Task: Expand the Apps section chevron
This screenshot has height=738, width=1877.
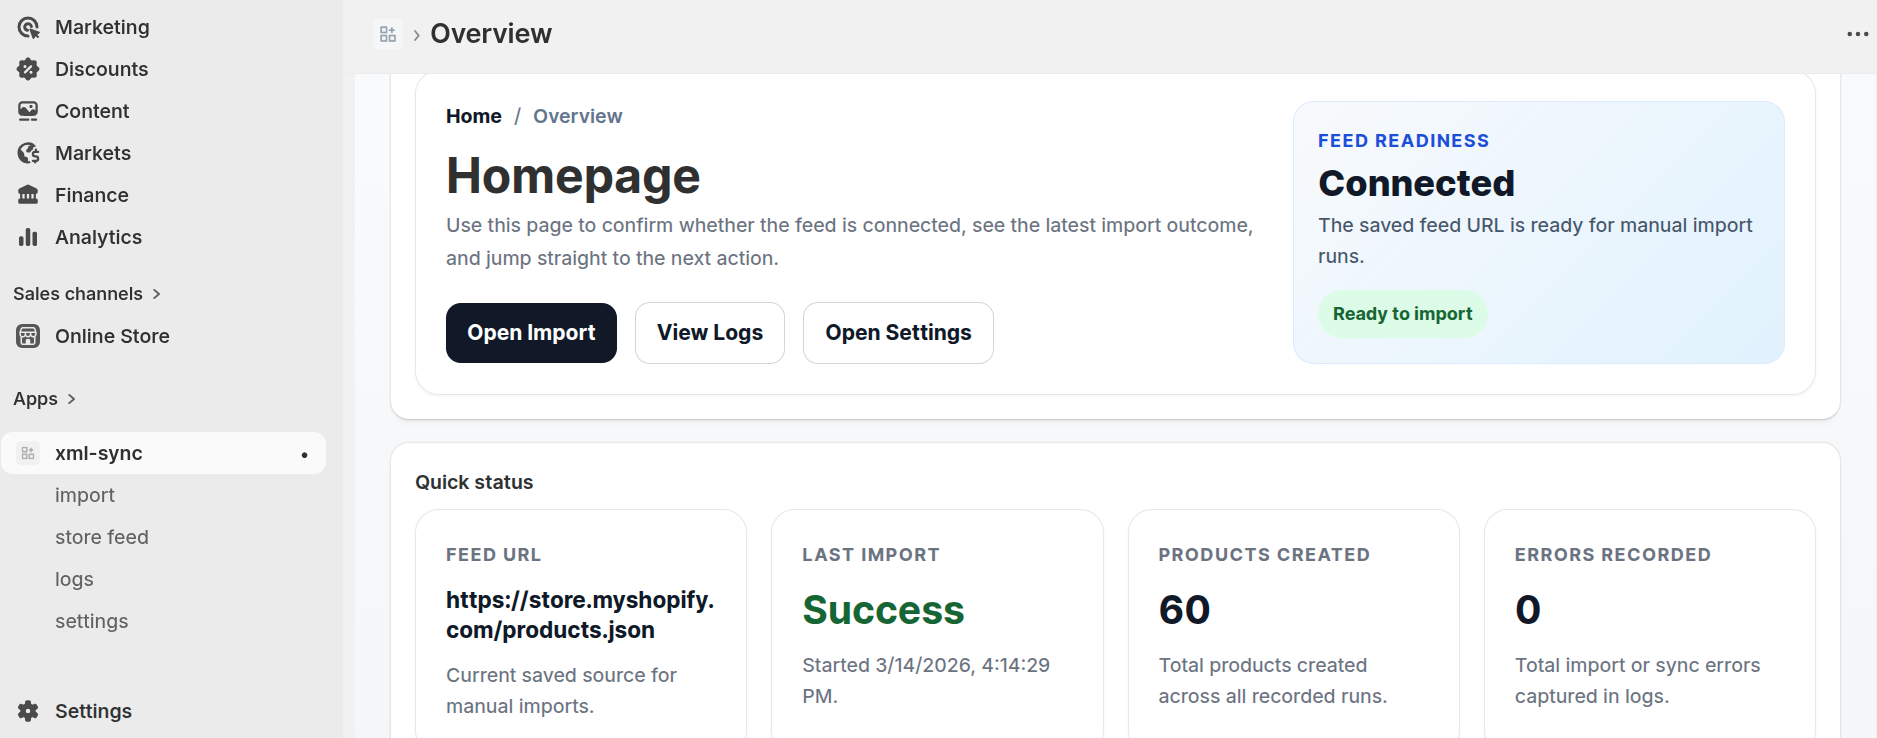Action: pos(71,399)
